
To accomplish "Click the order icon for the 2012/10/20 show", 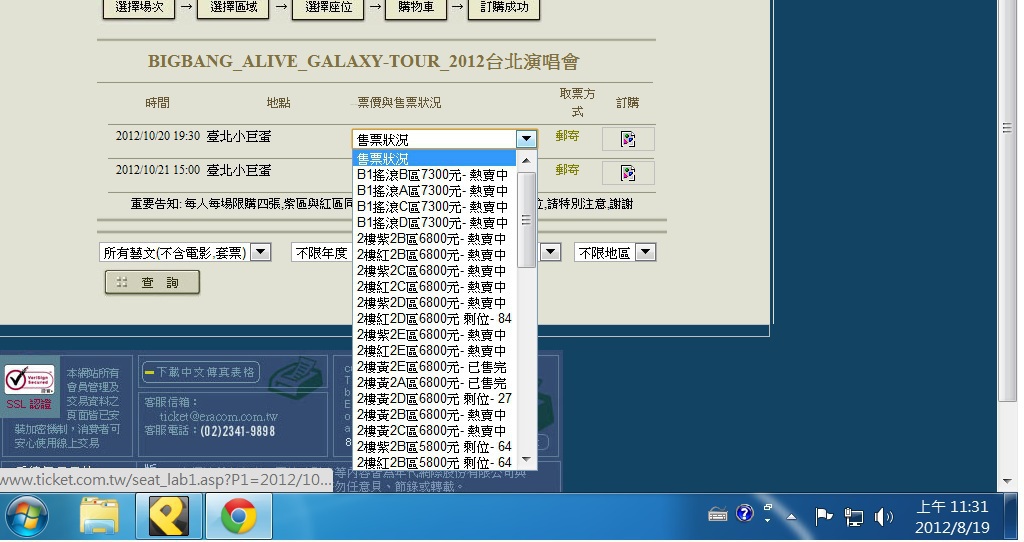I will point(628,139).
